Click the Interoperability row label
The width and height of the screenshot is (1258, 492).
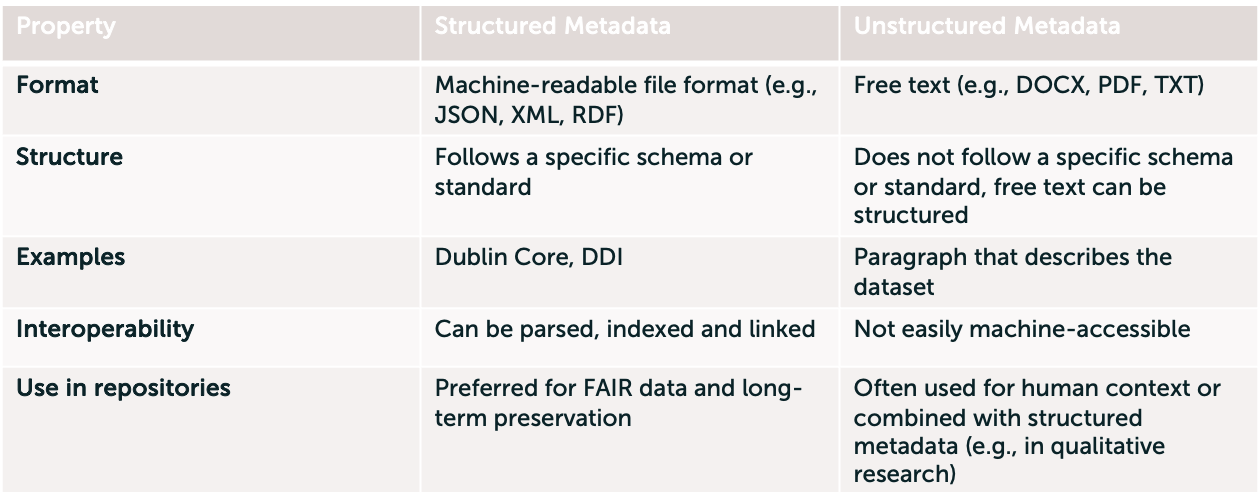coord(104,329)
